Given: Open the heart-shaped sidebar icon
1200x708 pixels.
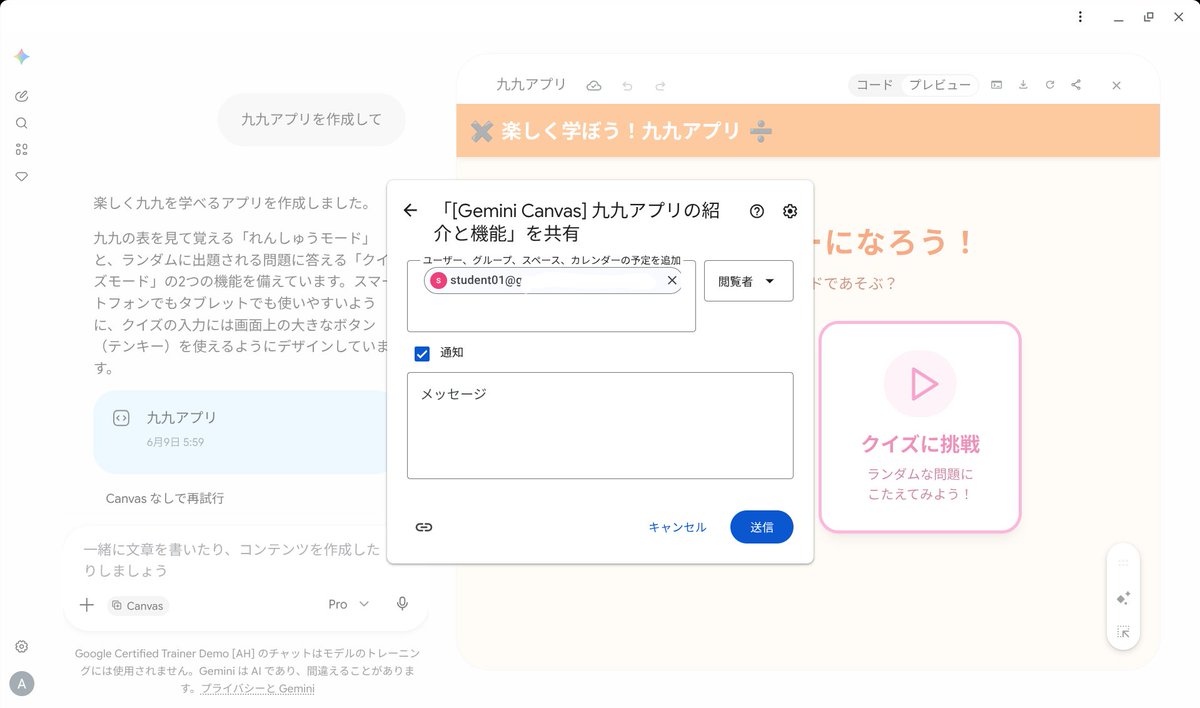Looking at the screenshot, I should click(21, 176).
